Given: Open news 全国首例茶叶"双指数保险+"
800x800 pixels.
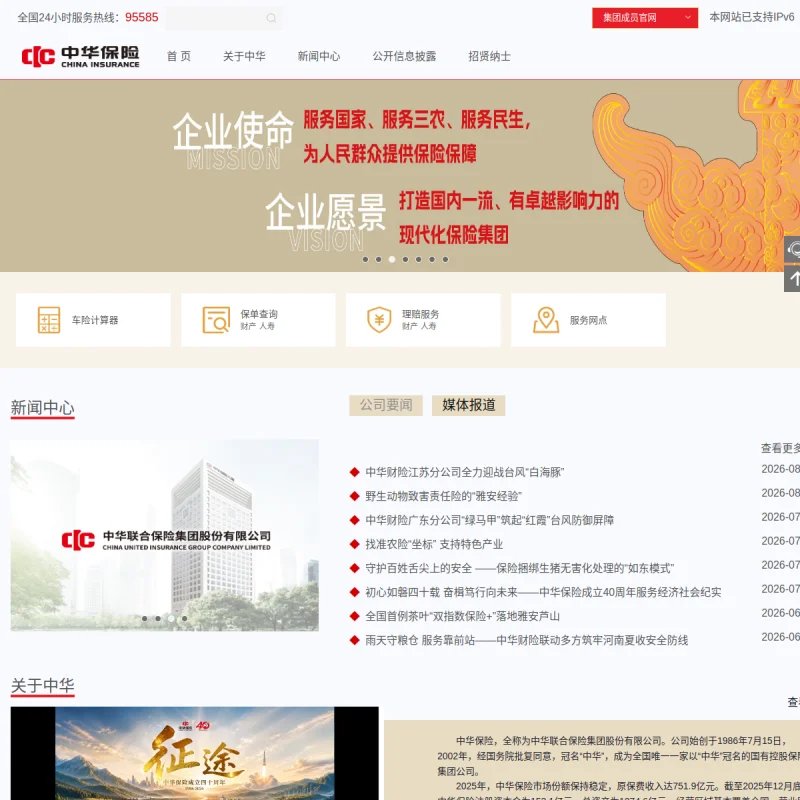Looking at the screenshot, I should [x=463, y=616].
